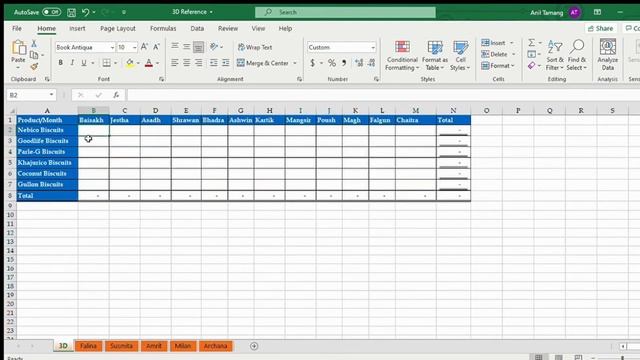
Task: Click the Fill down icon
Action: coord(531,54)
